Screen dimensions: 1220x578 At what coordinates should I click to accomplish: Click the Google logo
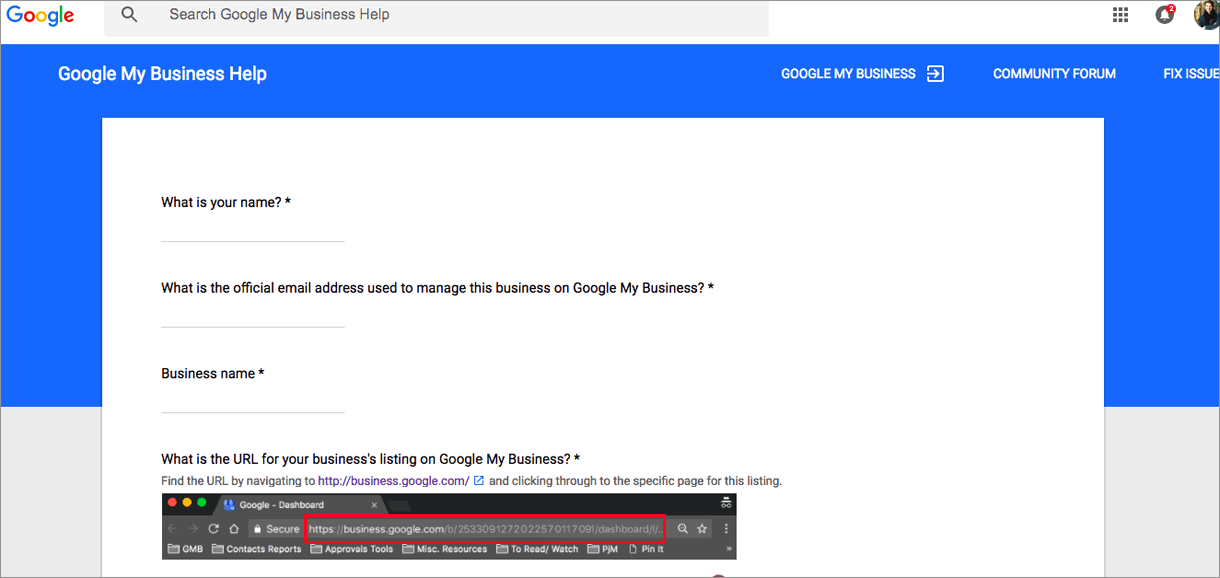click(x=40, y=15)
